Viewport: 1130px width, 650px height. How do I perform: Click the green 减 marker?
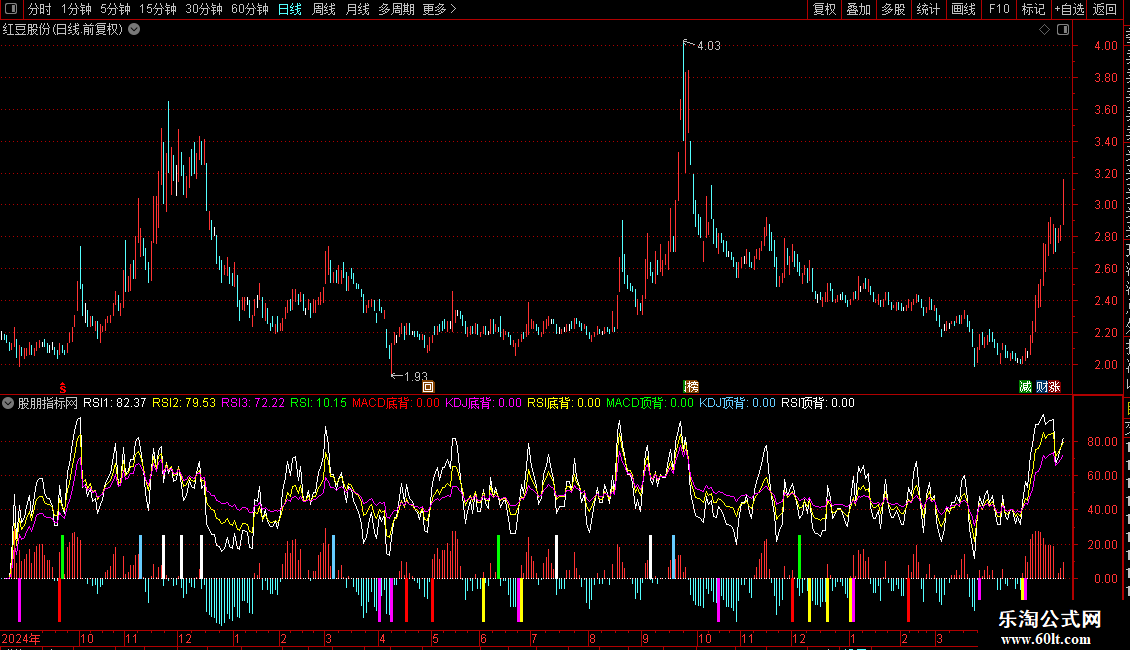coord(1026,387)
